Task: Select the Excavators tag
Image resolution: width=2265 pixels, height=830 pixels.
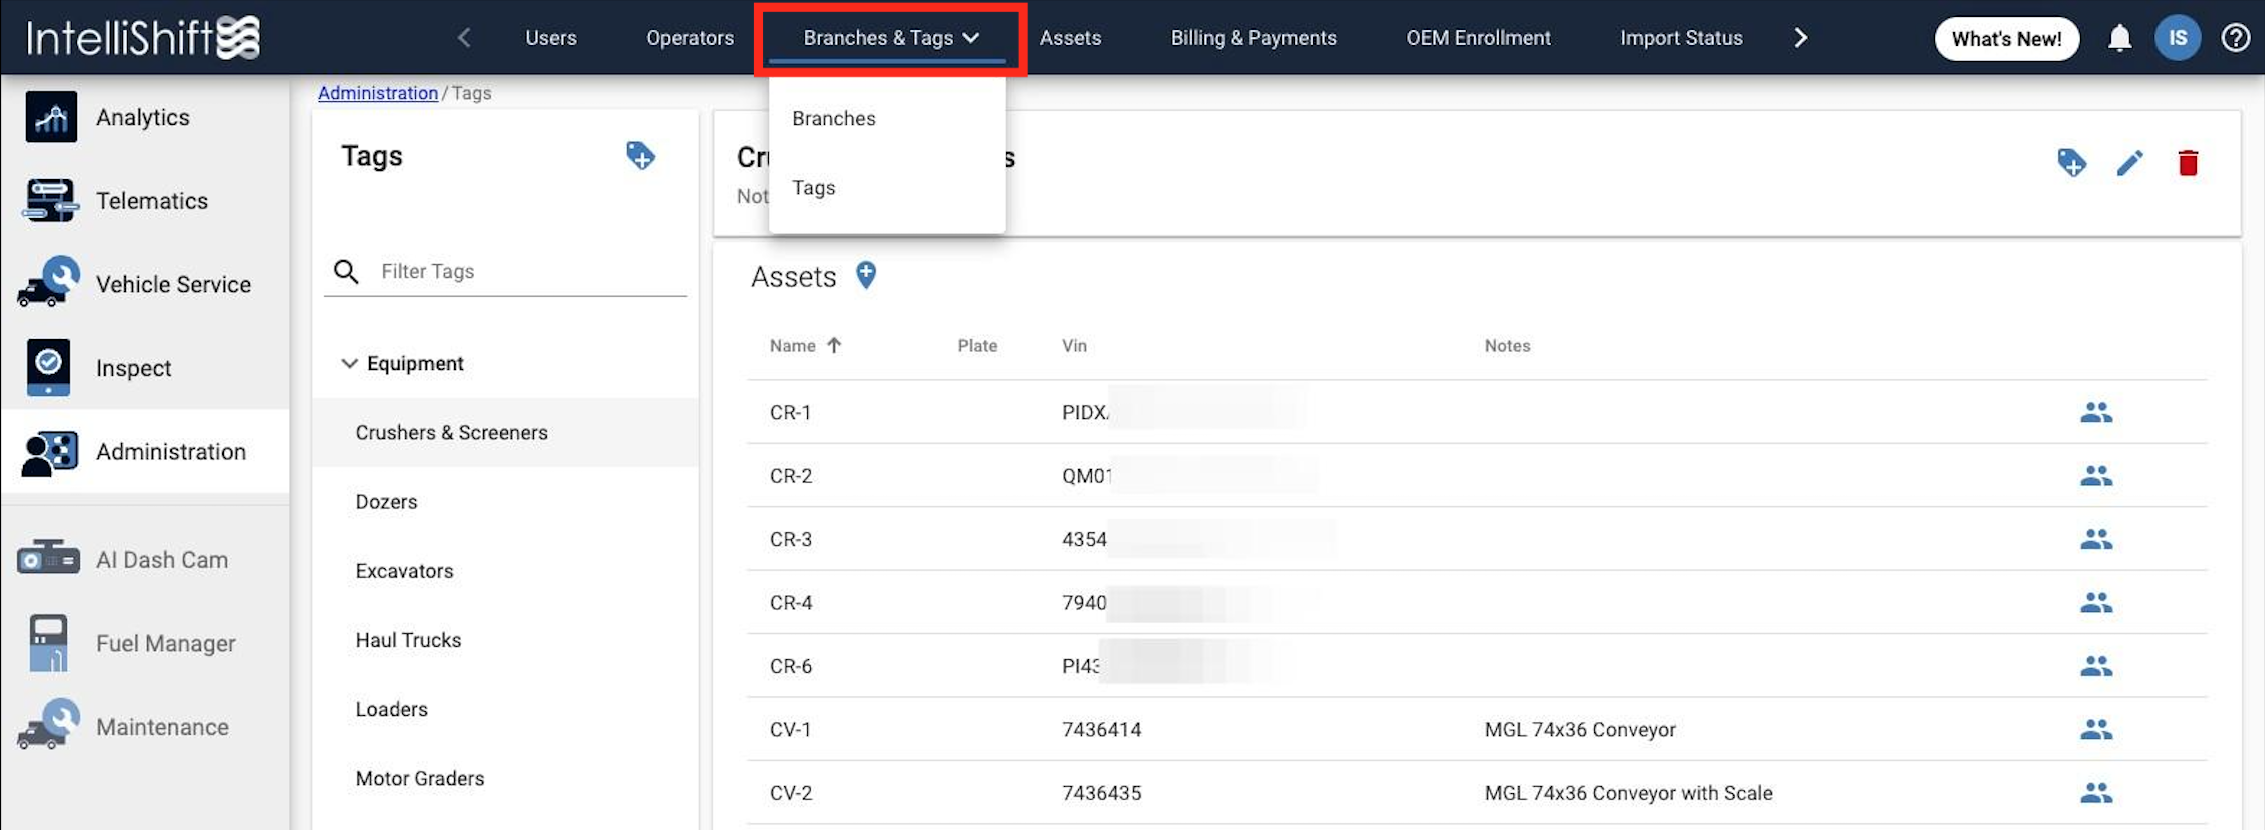Action: click(x=505, y=570)
